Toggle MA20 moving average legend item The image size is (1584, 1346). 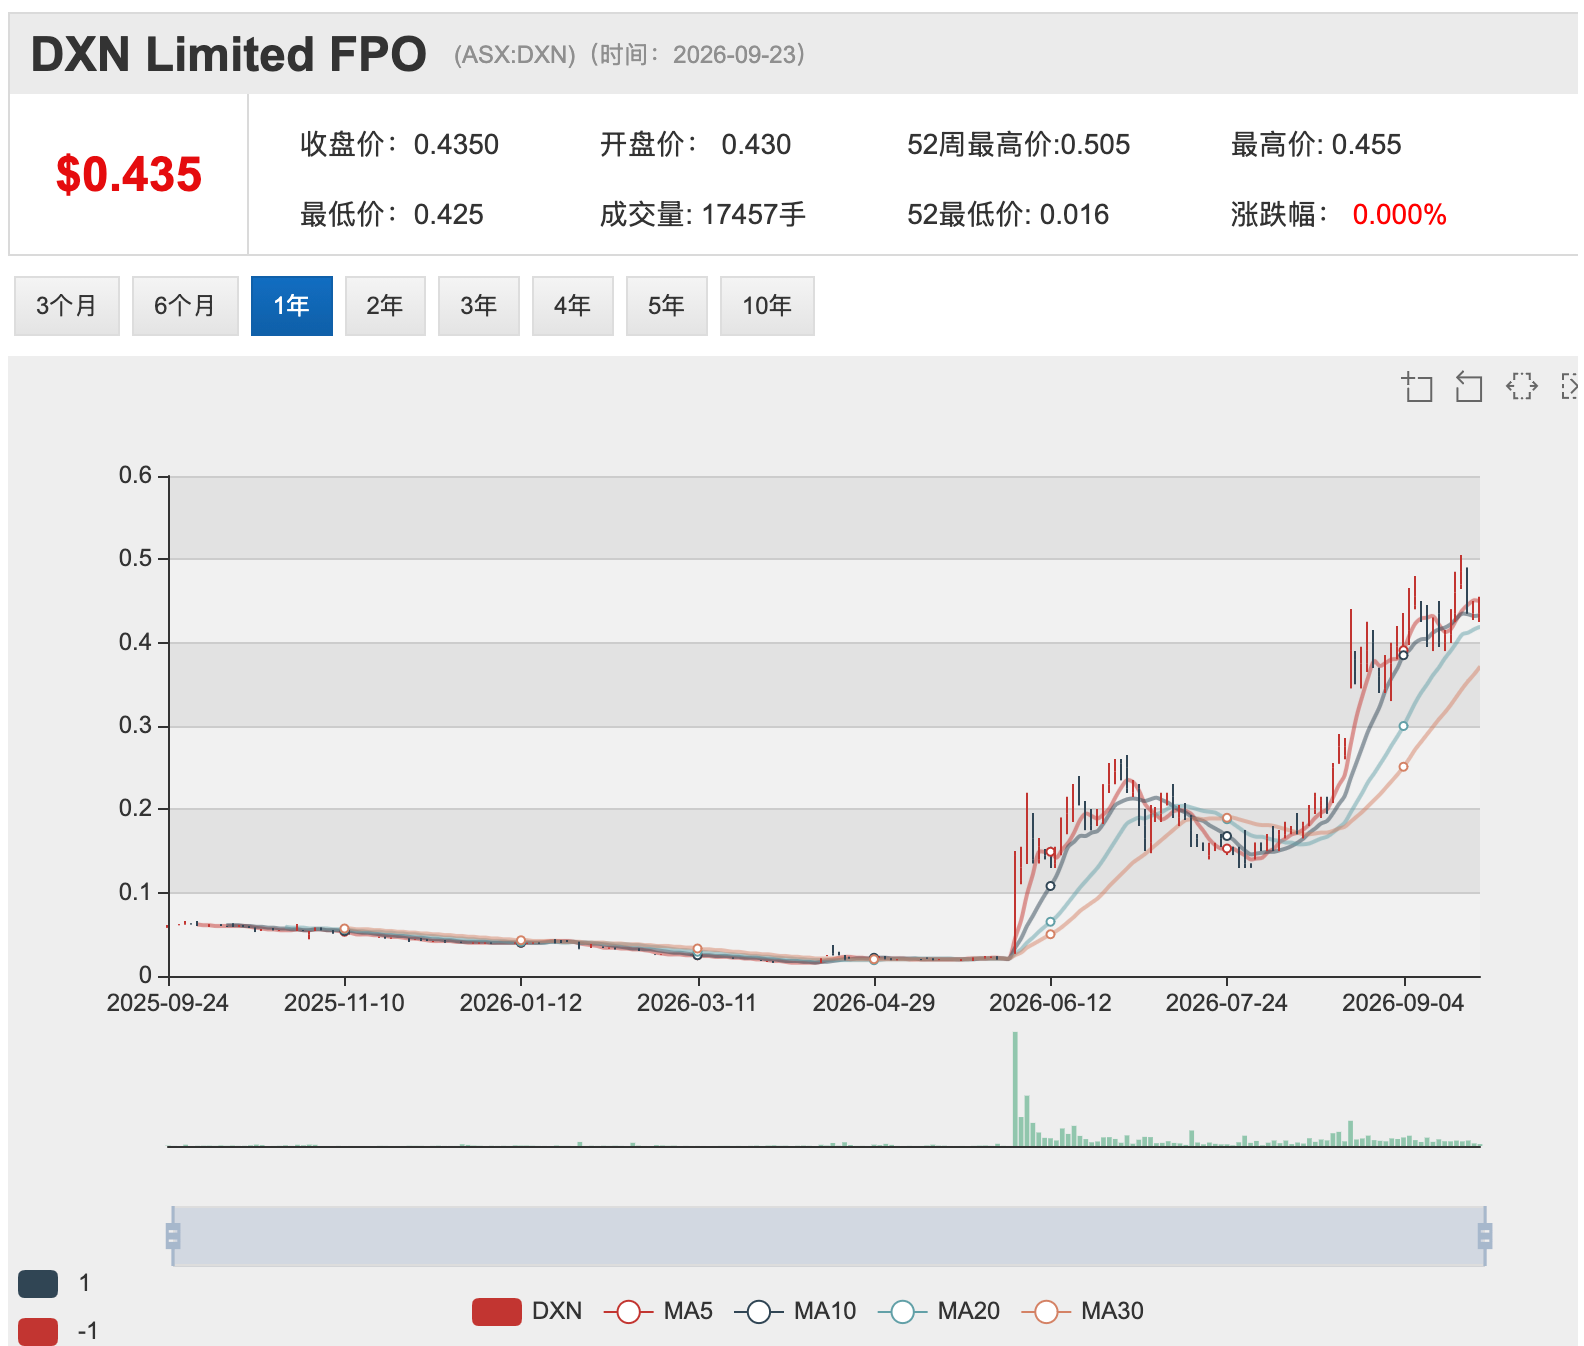tap(939, 1311)
